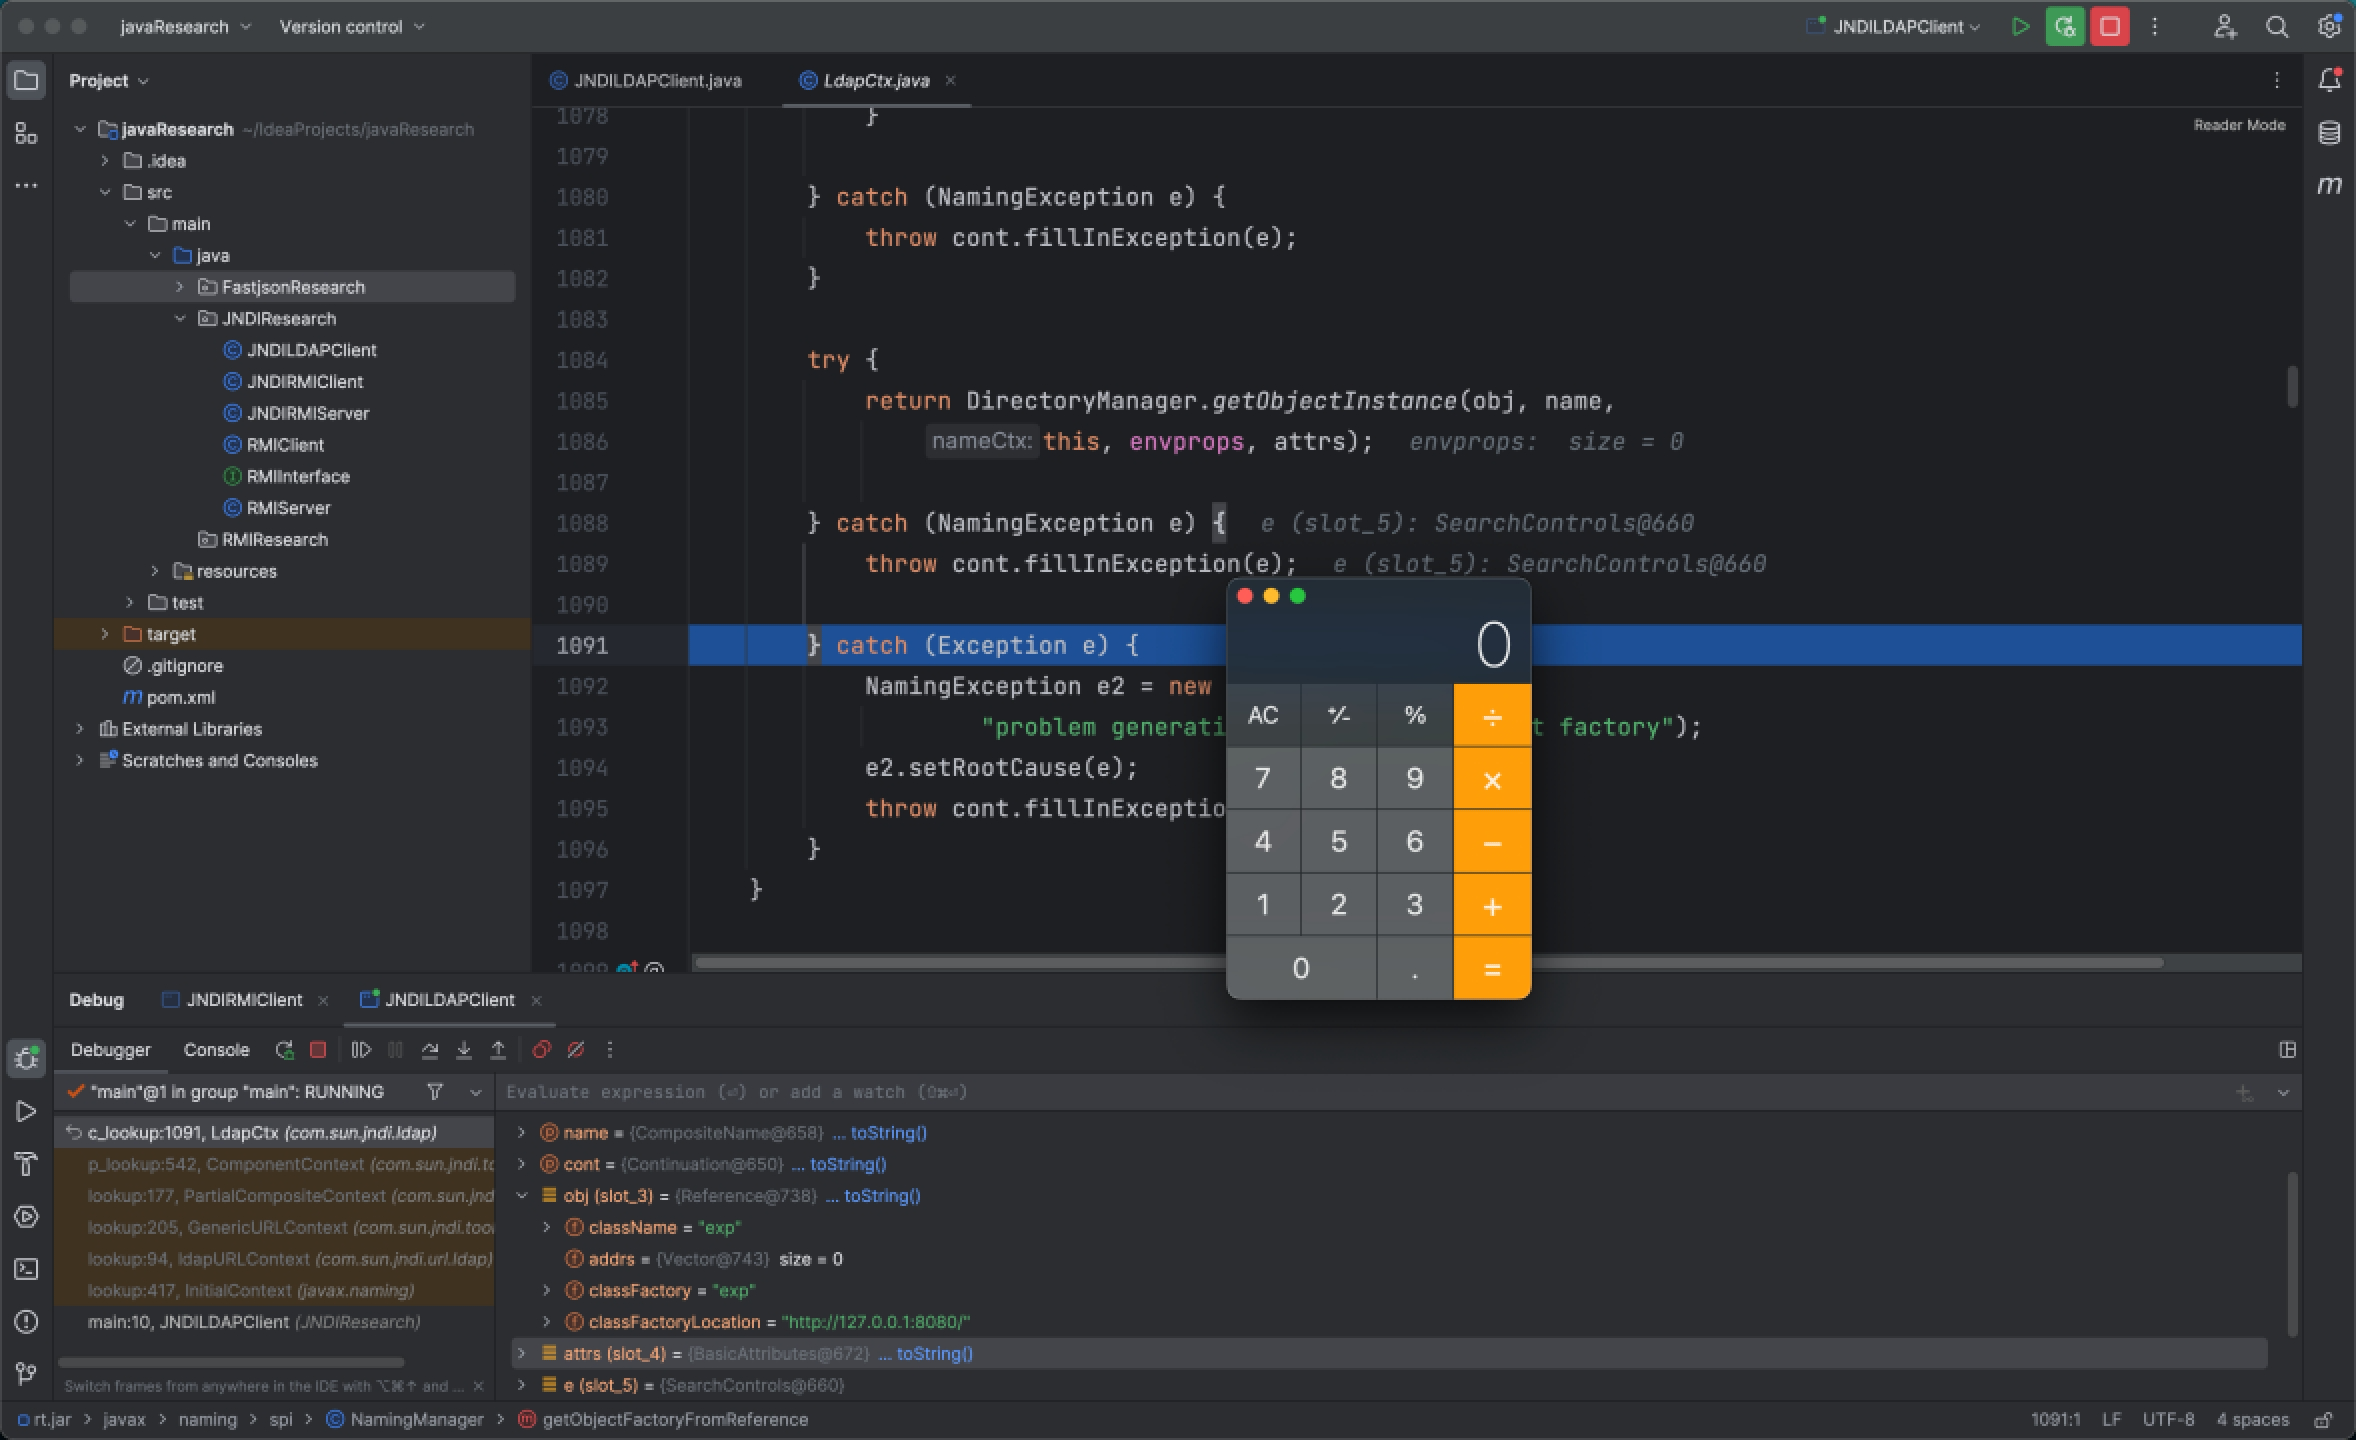Open the Structure tool window icon
The height and width of the screenshot is (1440, 2356).
26,133
